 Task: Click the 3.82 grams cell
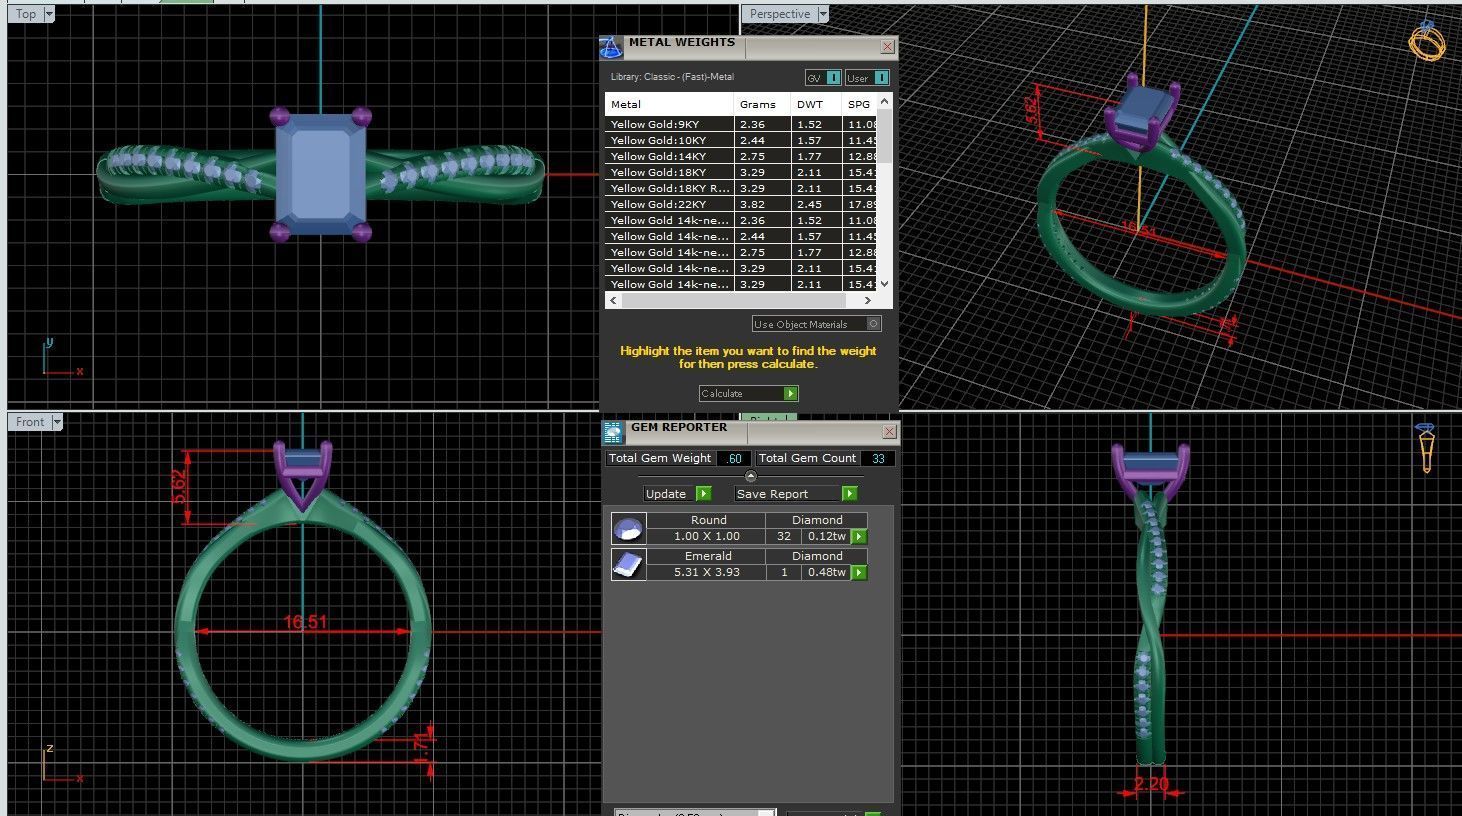click(x=762, y=204)
